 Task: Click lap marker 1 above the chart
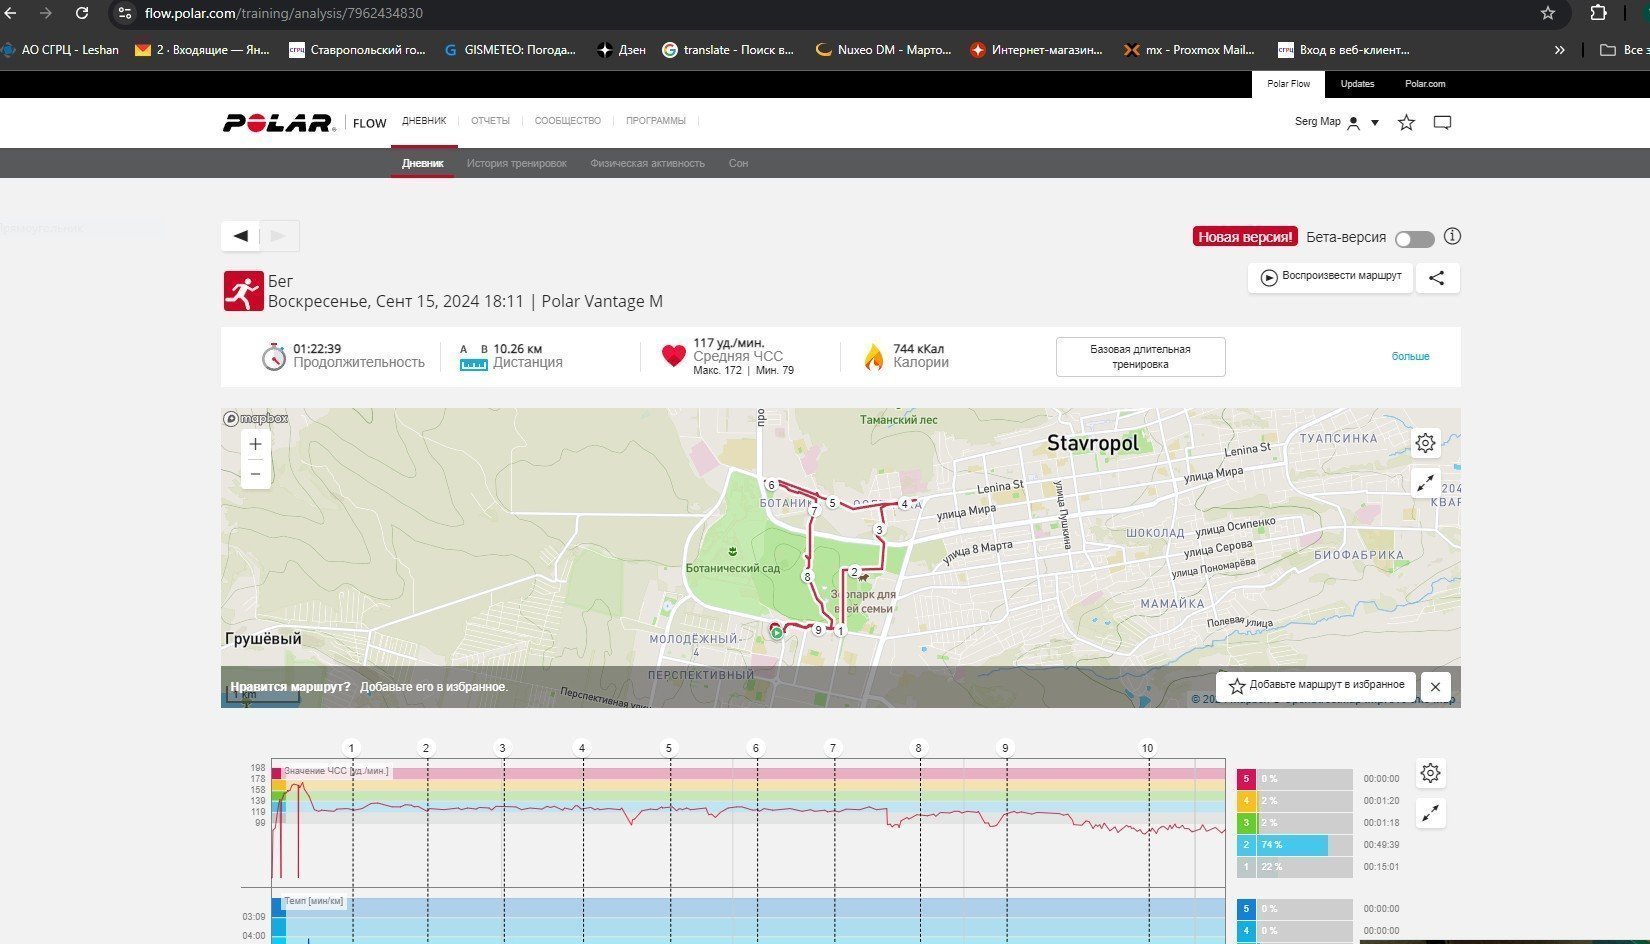coord(351,748)
